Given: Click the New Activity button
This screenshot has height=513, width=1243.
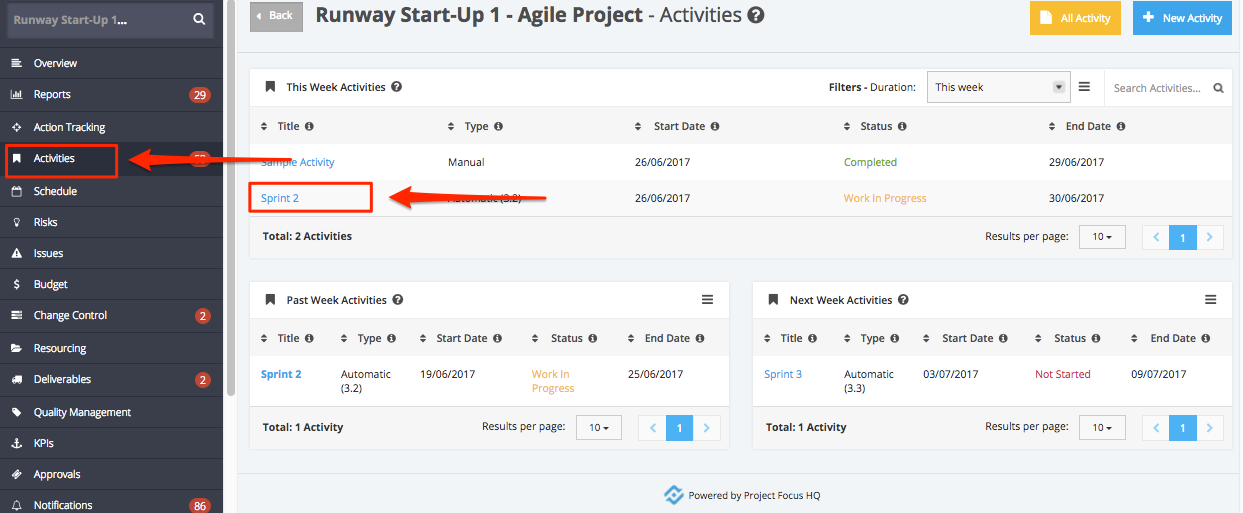Looking at the screenshot, I should click(x=1182, y=18).
